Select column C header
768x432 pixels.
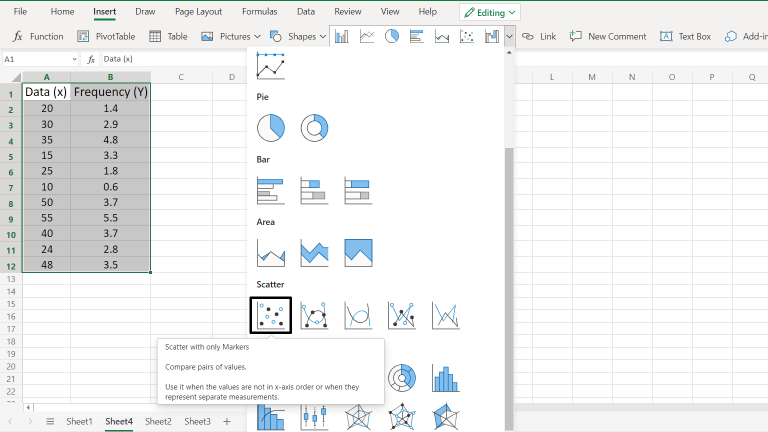pos(181,77)
